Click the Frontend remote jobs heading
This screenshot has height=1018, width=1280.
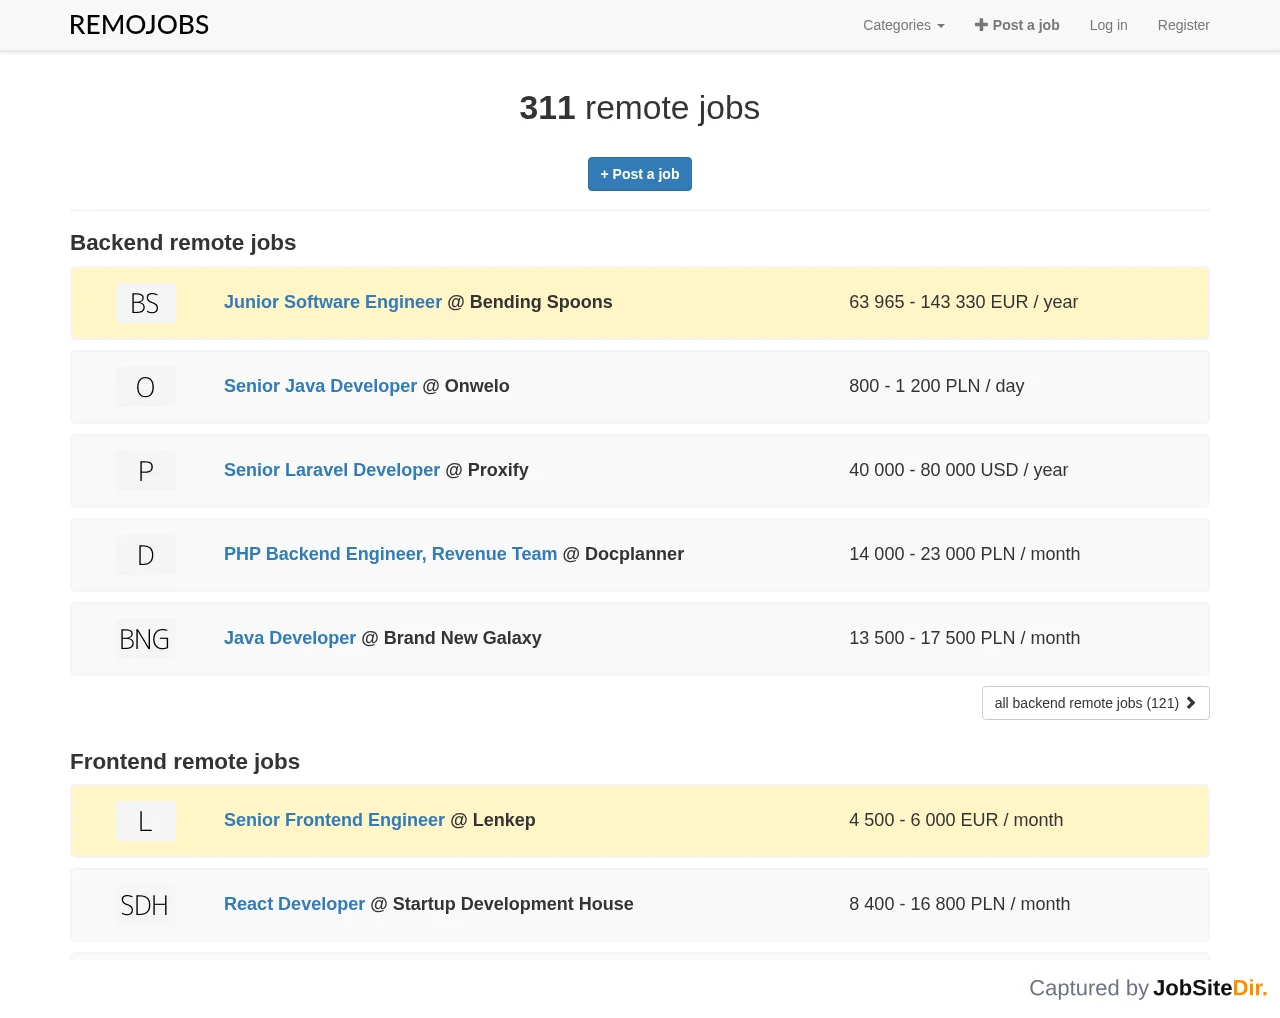pyautogui.click(x=185, y=762)
